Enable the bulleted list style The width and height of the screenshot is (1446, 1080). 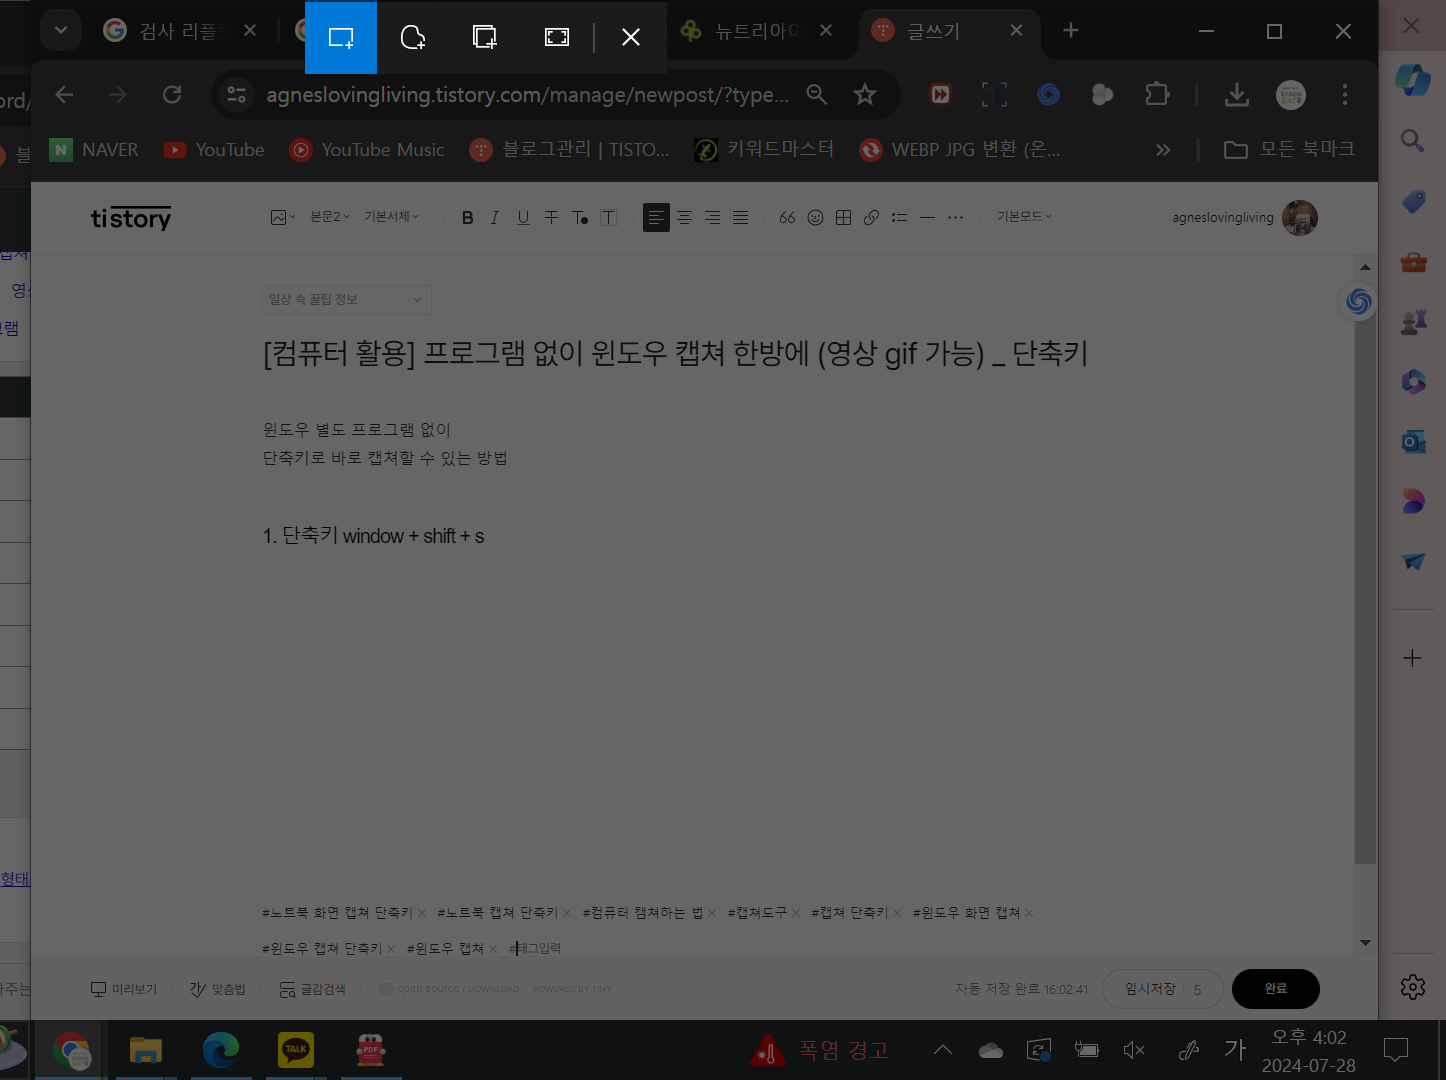[x=899, y=217]
